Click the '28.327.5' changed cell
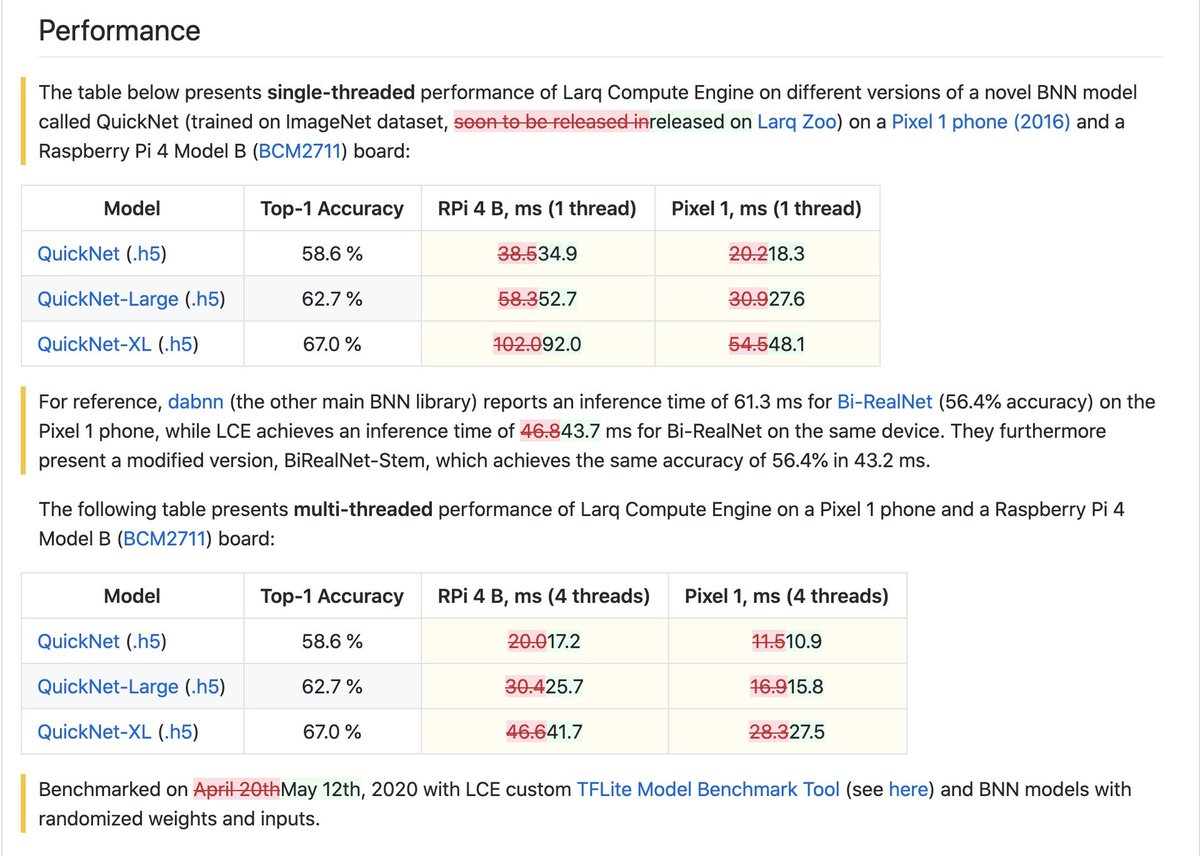 (x=787, y=732)
